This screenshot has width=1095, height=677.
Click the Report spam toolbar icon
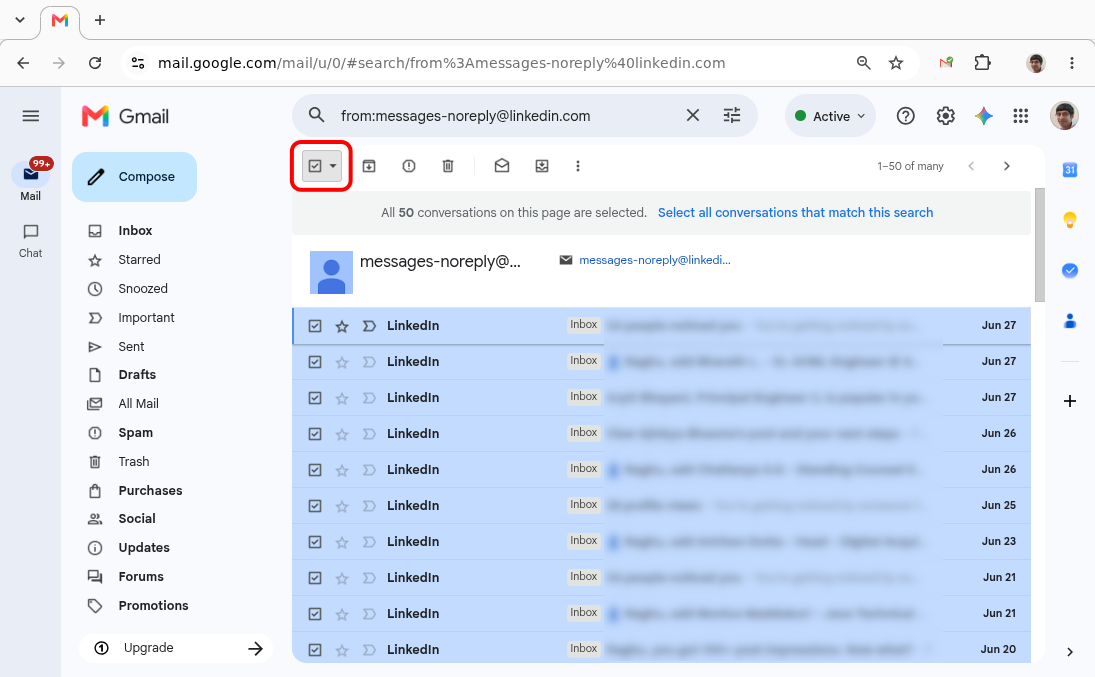point(409,166)
